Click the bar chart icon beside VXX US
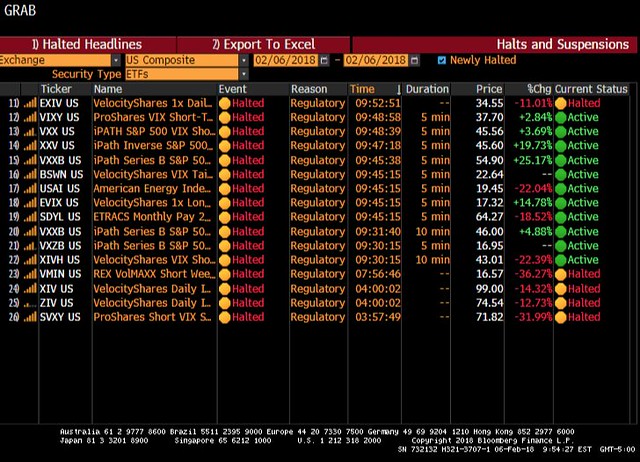 [30, 132]
